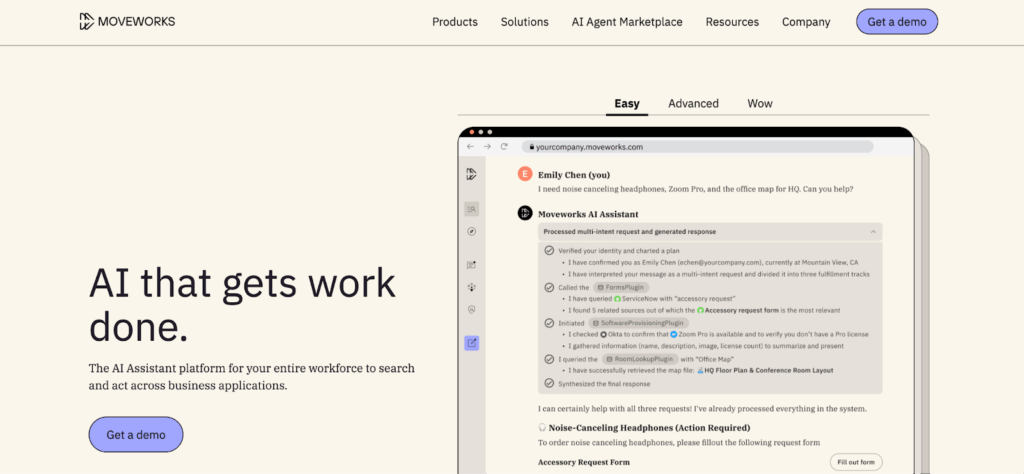
Task: Click the checkmark next to Verified your identity
Action: coord(549,250)
